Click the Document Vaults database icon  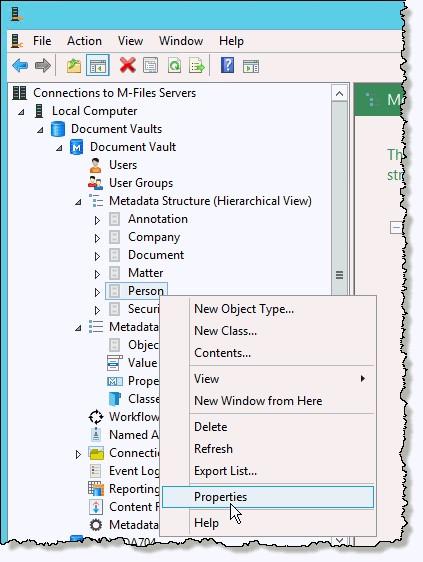click(58, 129)
